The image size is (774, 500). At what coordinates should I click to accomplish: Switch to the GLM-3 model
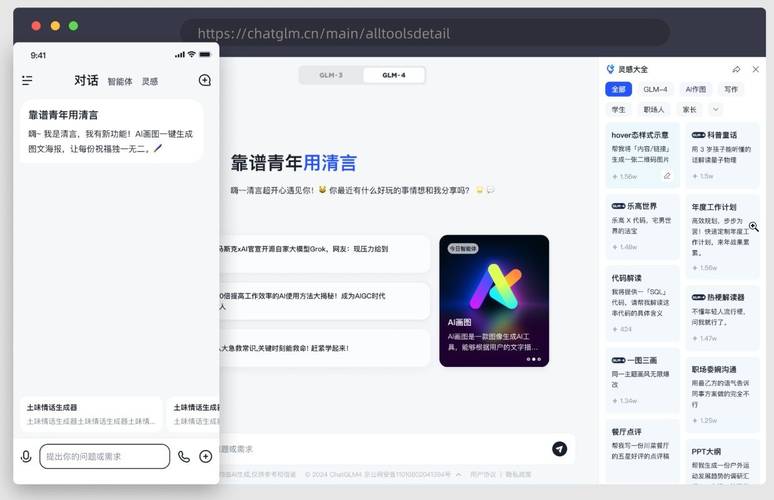tap(331, 76)
